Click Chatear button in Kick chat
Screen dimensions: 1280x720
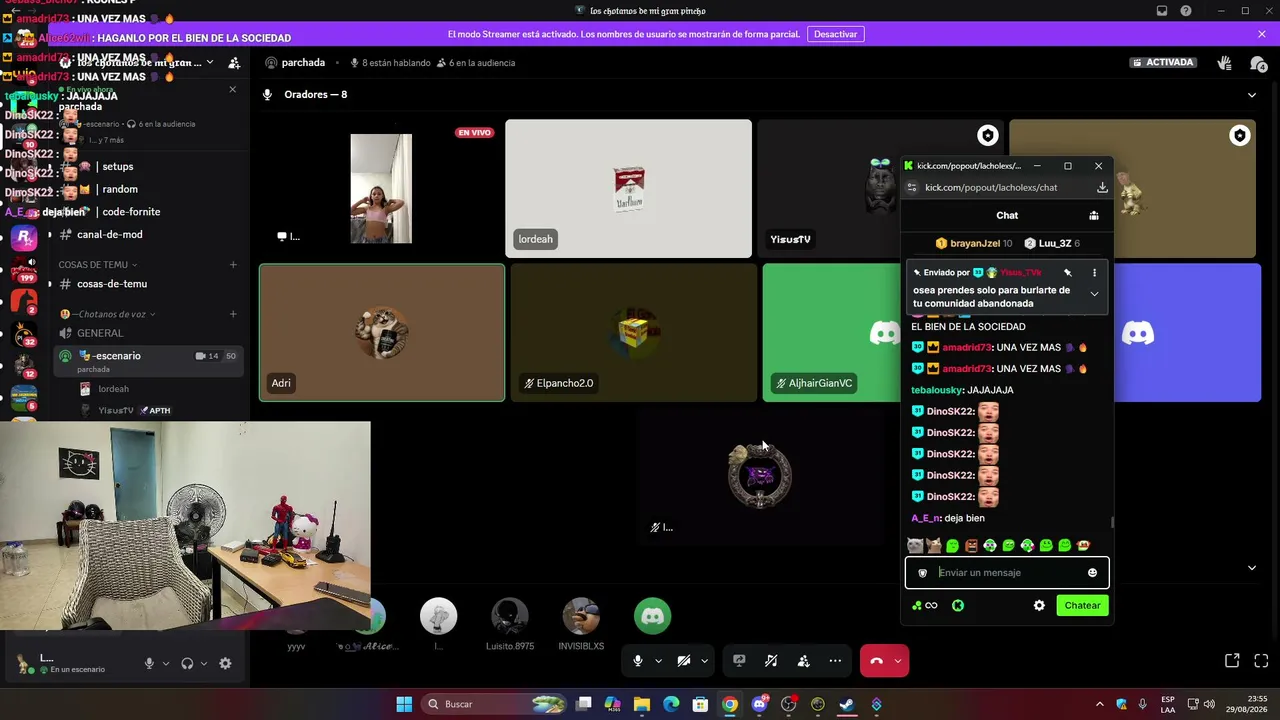click(x=1082, y=606)
